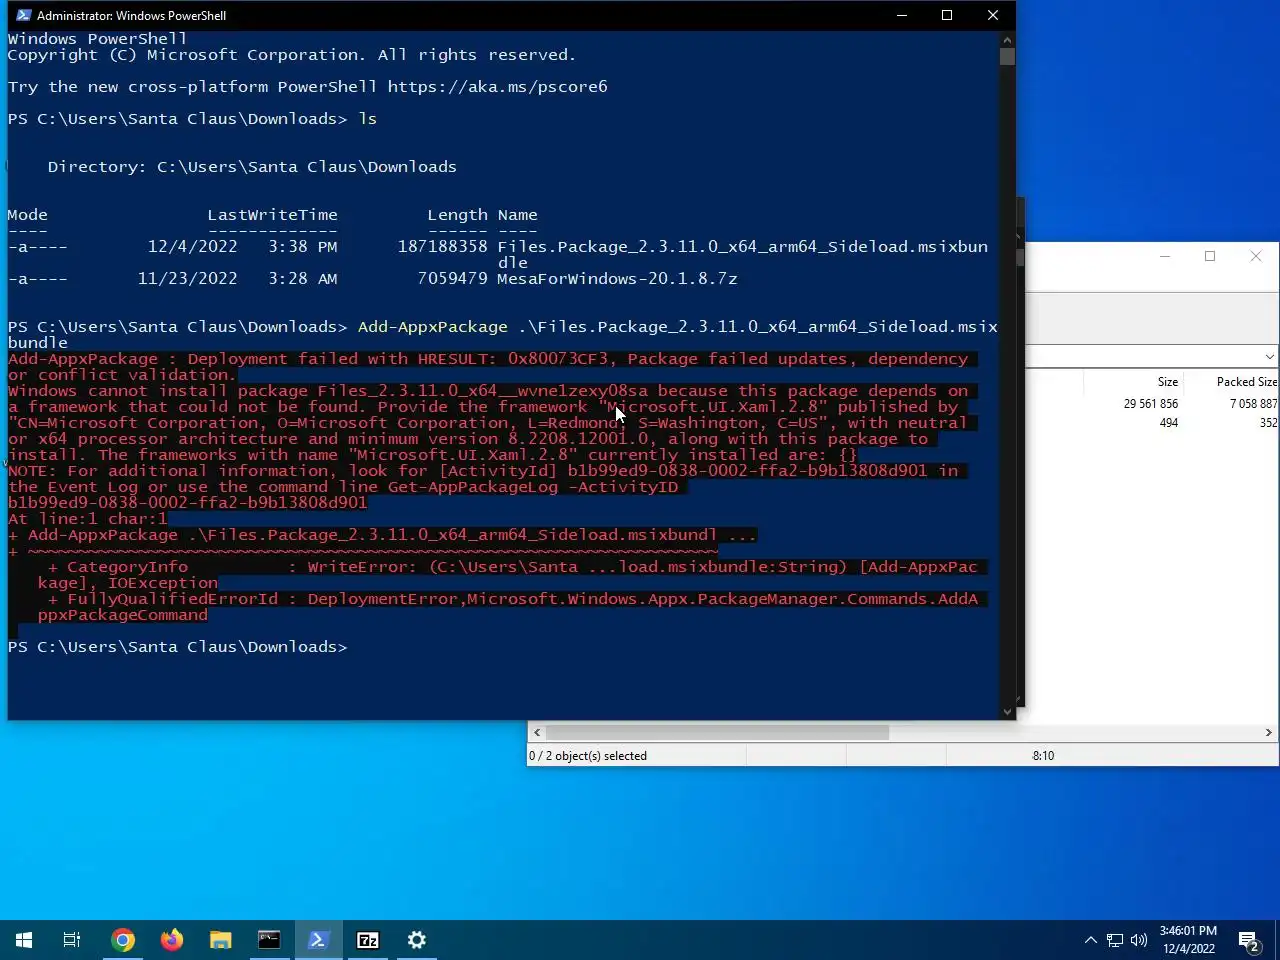This screenshot has width=1280, height=960.
Task: Close the 7-Zip window behind
Action: click(1256, 257)
